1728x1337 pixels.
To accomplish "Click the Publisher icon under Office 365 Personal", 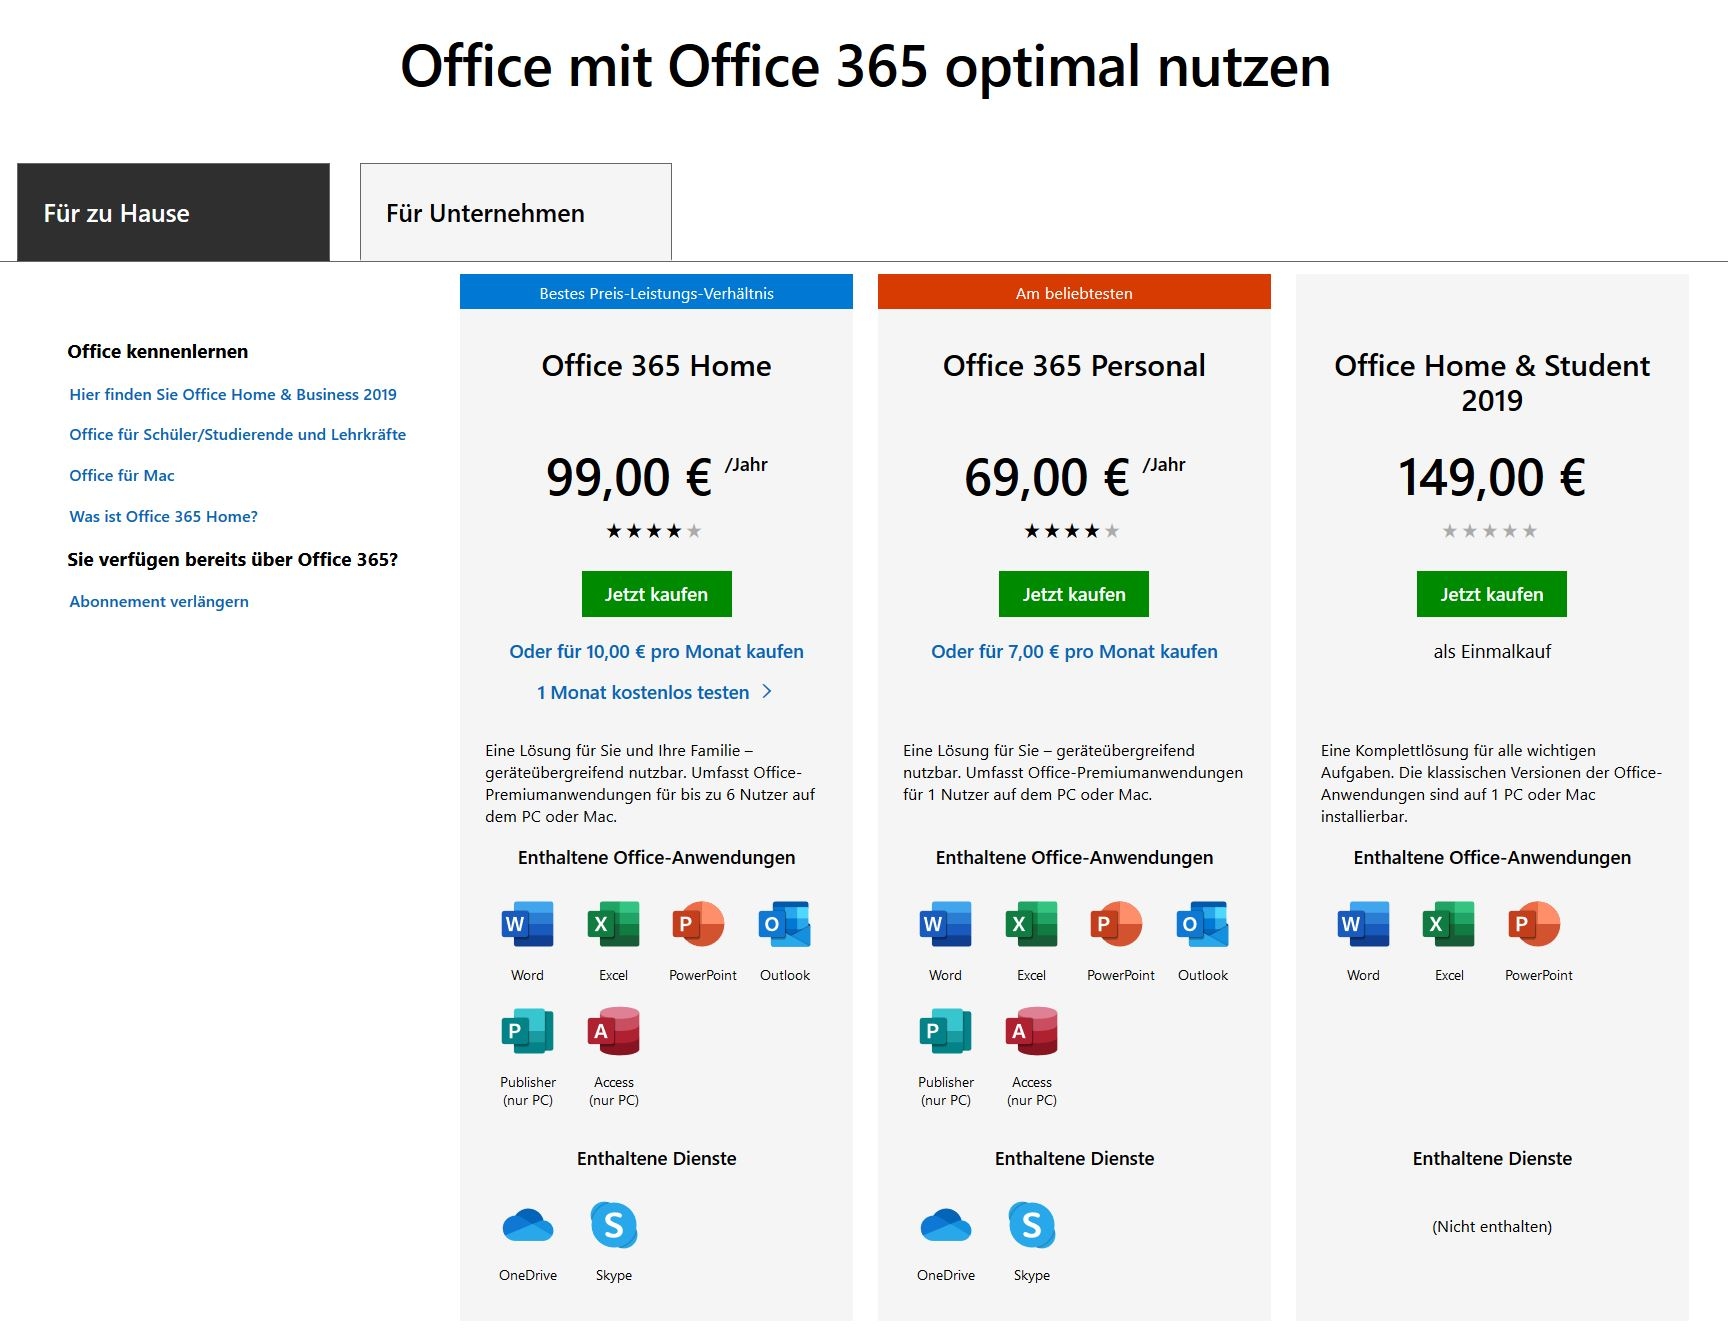I will tap(945, 1031).
